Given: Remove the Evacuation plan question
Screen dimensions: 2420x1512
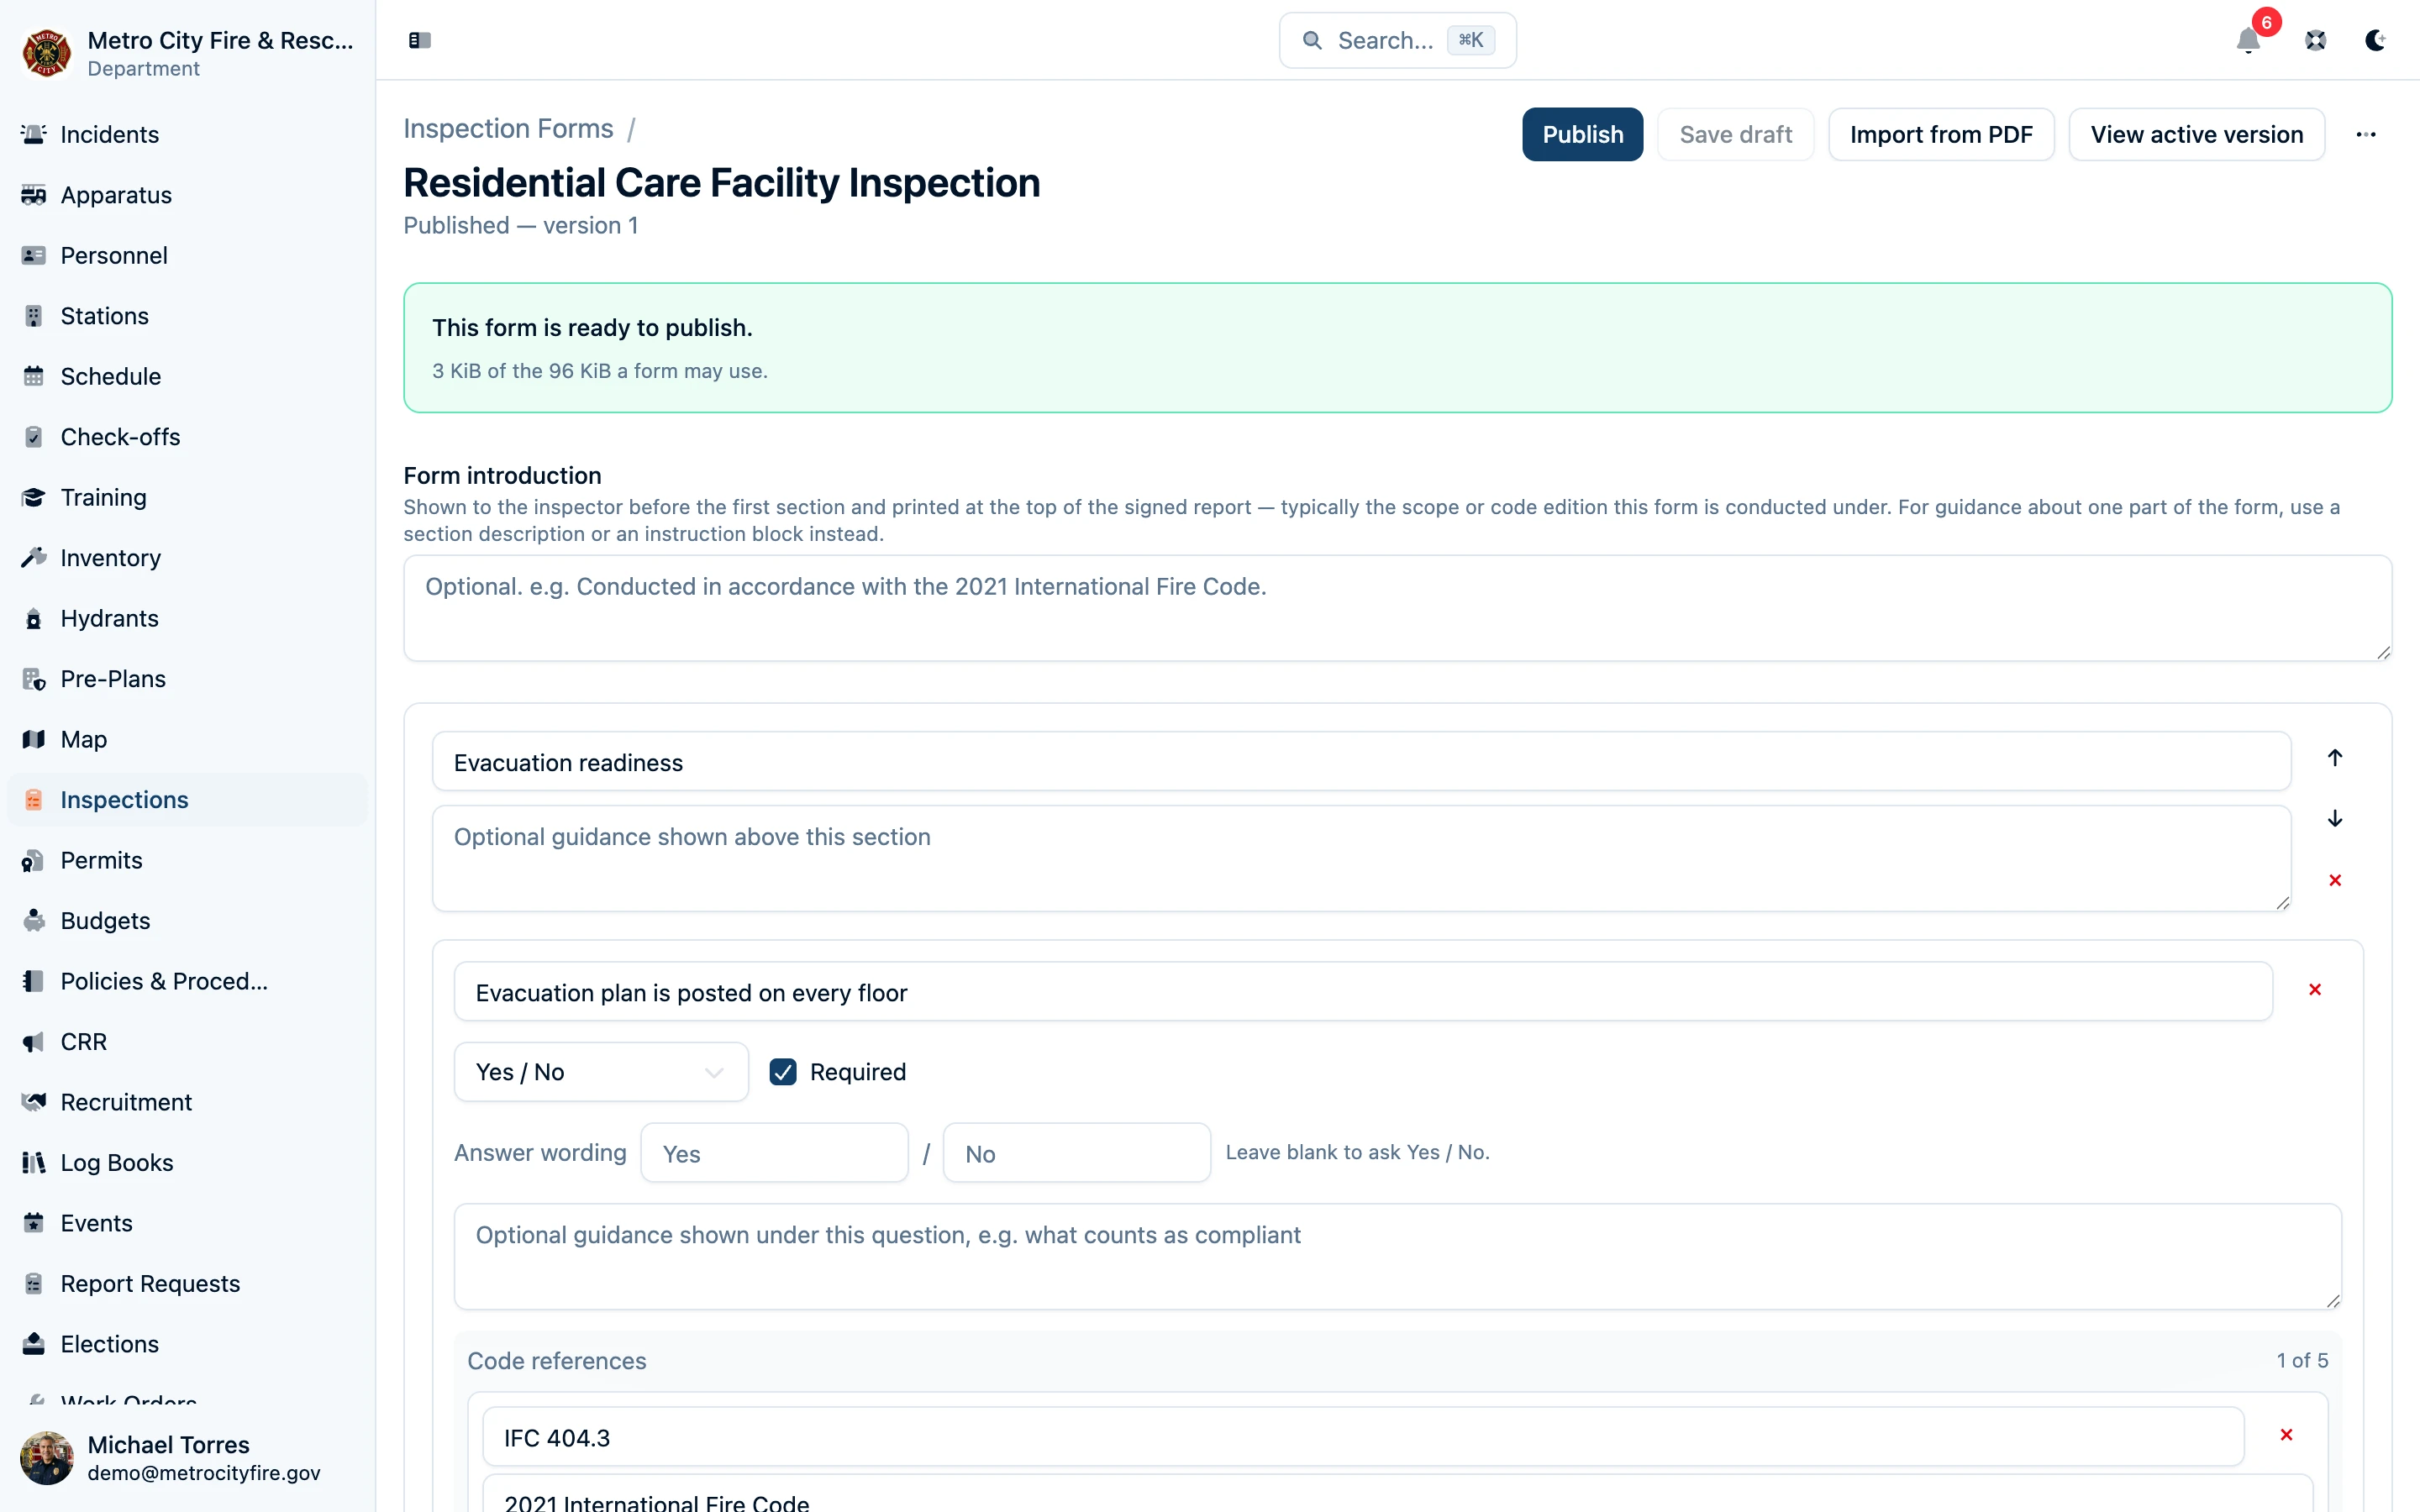Looking at the screenshot, I should (x=2314, y=990).
